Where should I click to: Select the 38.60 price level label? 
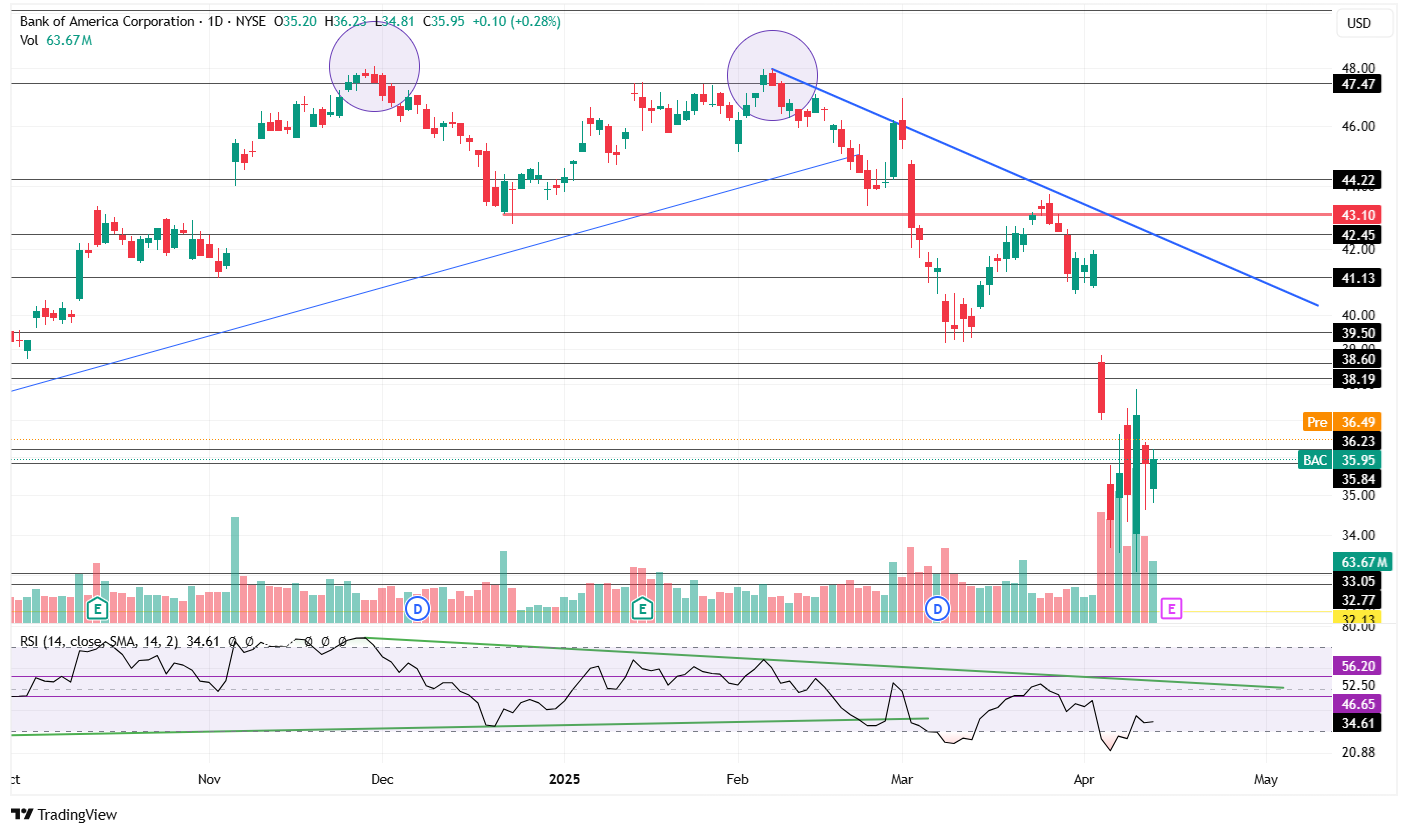pyautogui.click(x=1357, y=358)
